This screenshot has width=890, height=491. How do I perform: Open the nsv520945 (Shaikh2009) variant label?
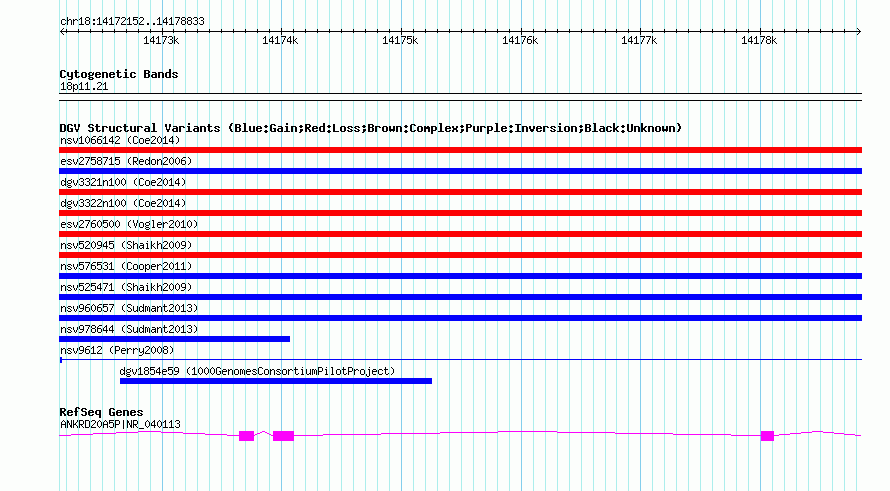click(x=126, y=245)
